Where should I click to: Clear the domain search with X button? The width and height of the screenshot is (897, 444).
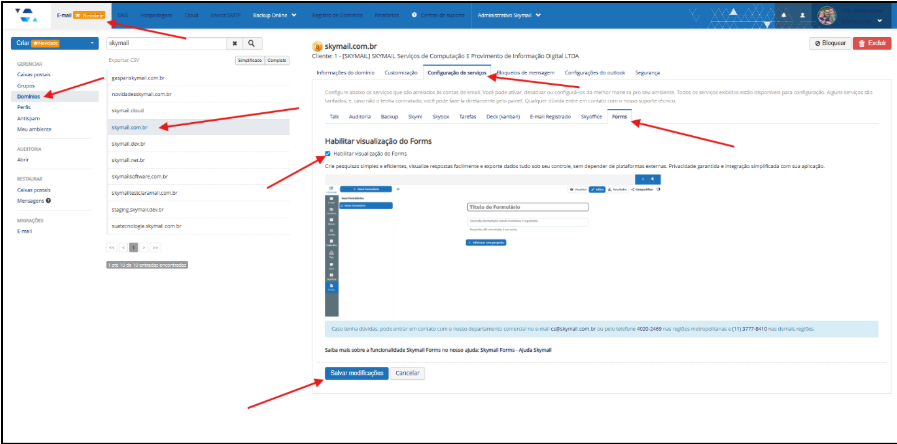point(235,44)
